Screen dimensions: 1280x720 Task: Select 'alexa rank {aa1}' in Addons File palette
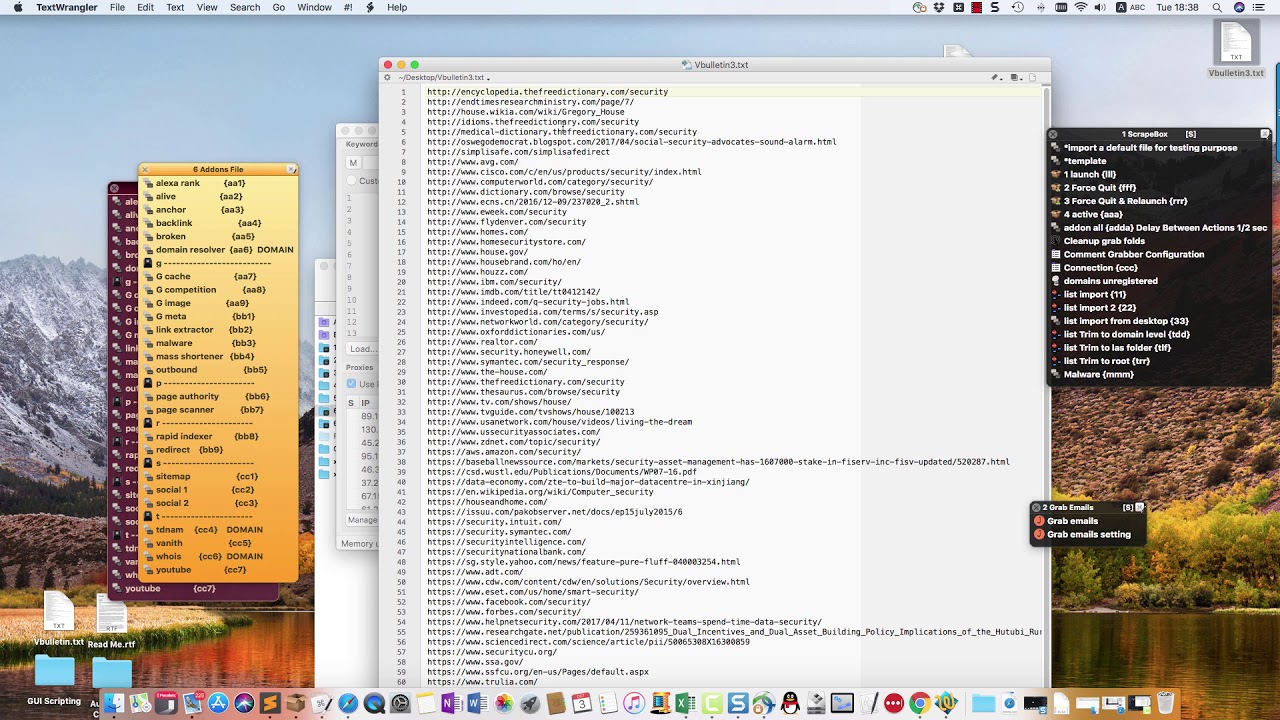pyautogui.click(x=200, y=183)
